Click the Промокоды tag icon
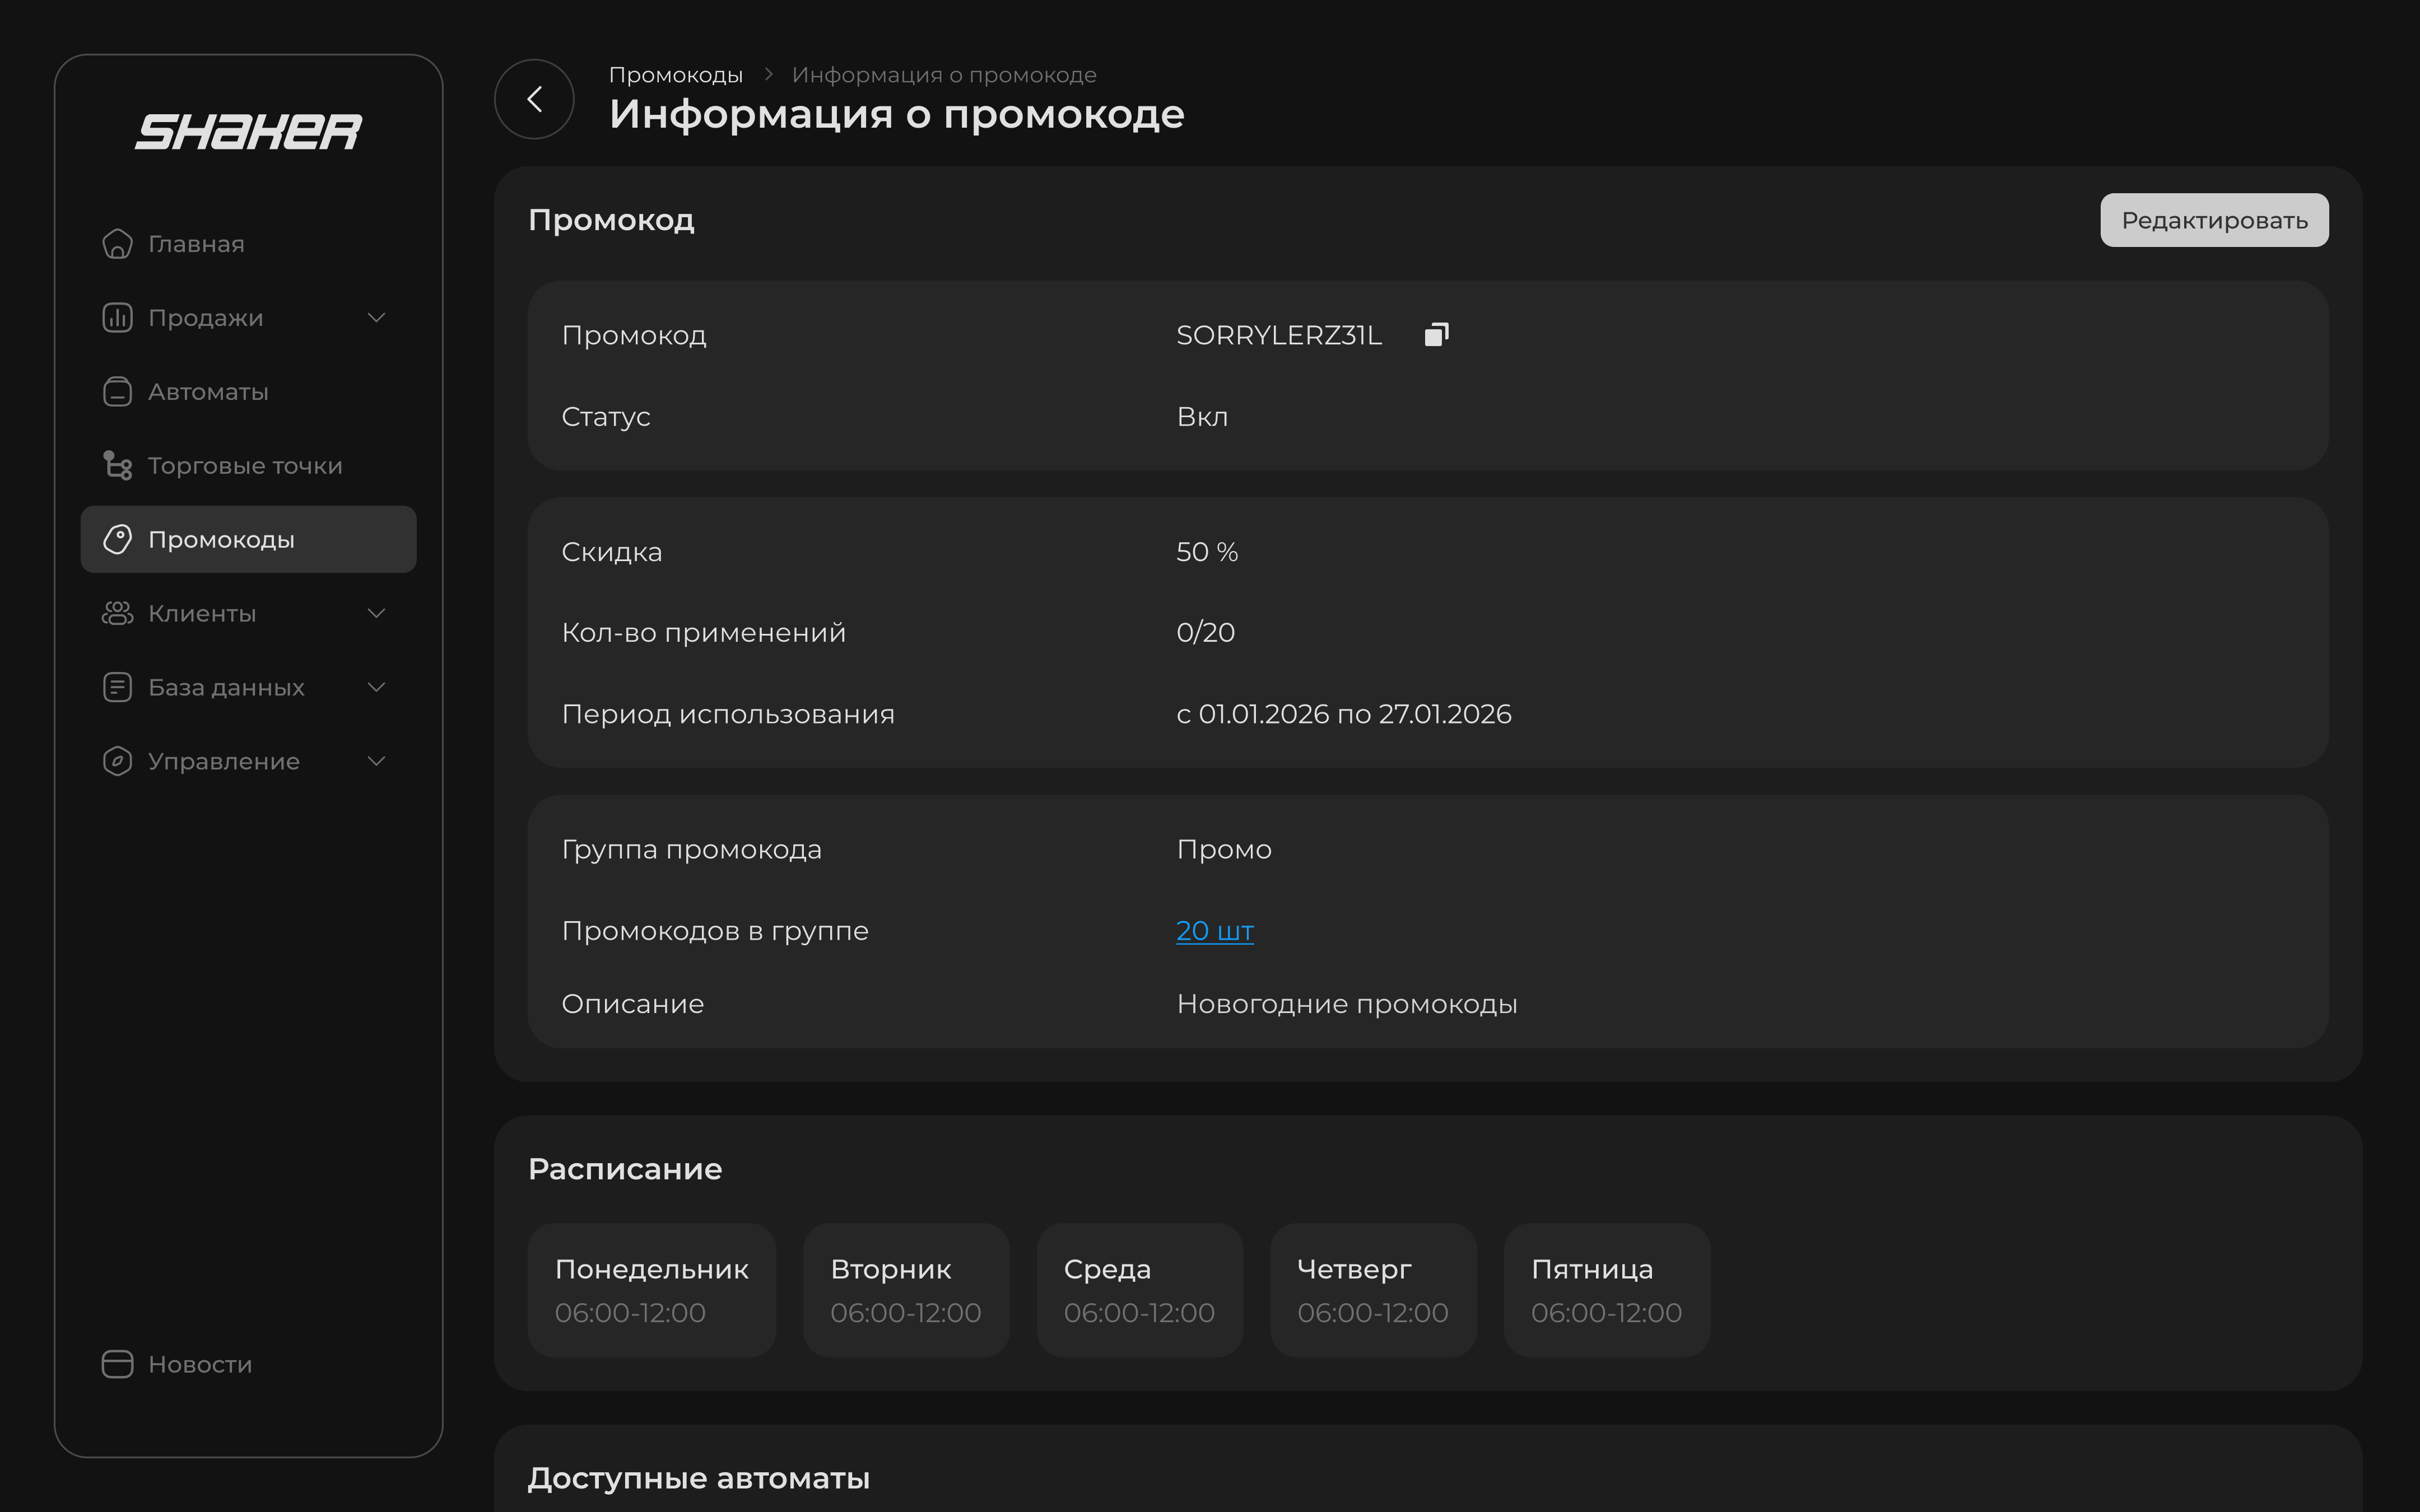2420x1512 pixels. pyautogui.click(x=117, y=540)
